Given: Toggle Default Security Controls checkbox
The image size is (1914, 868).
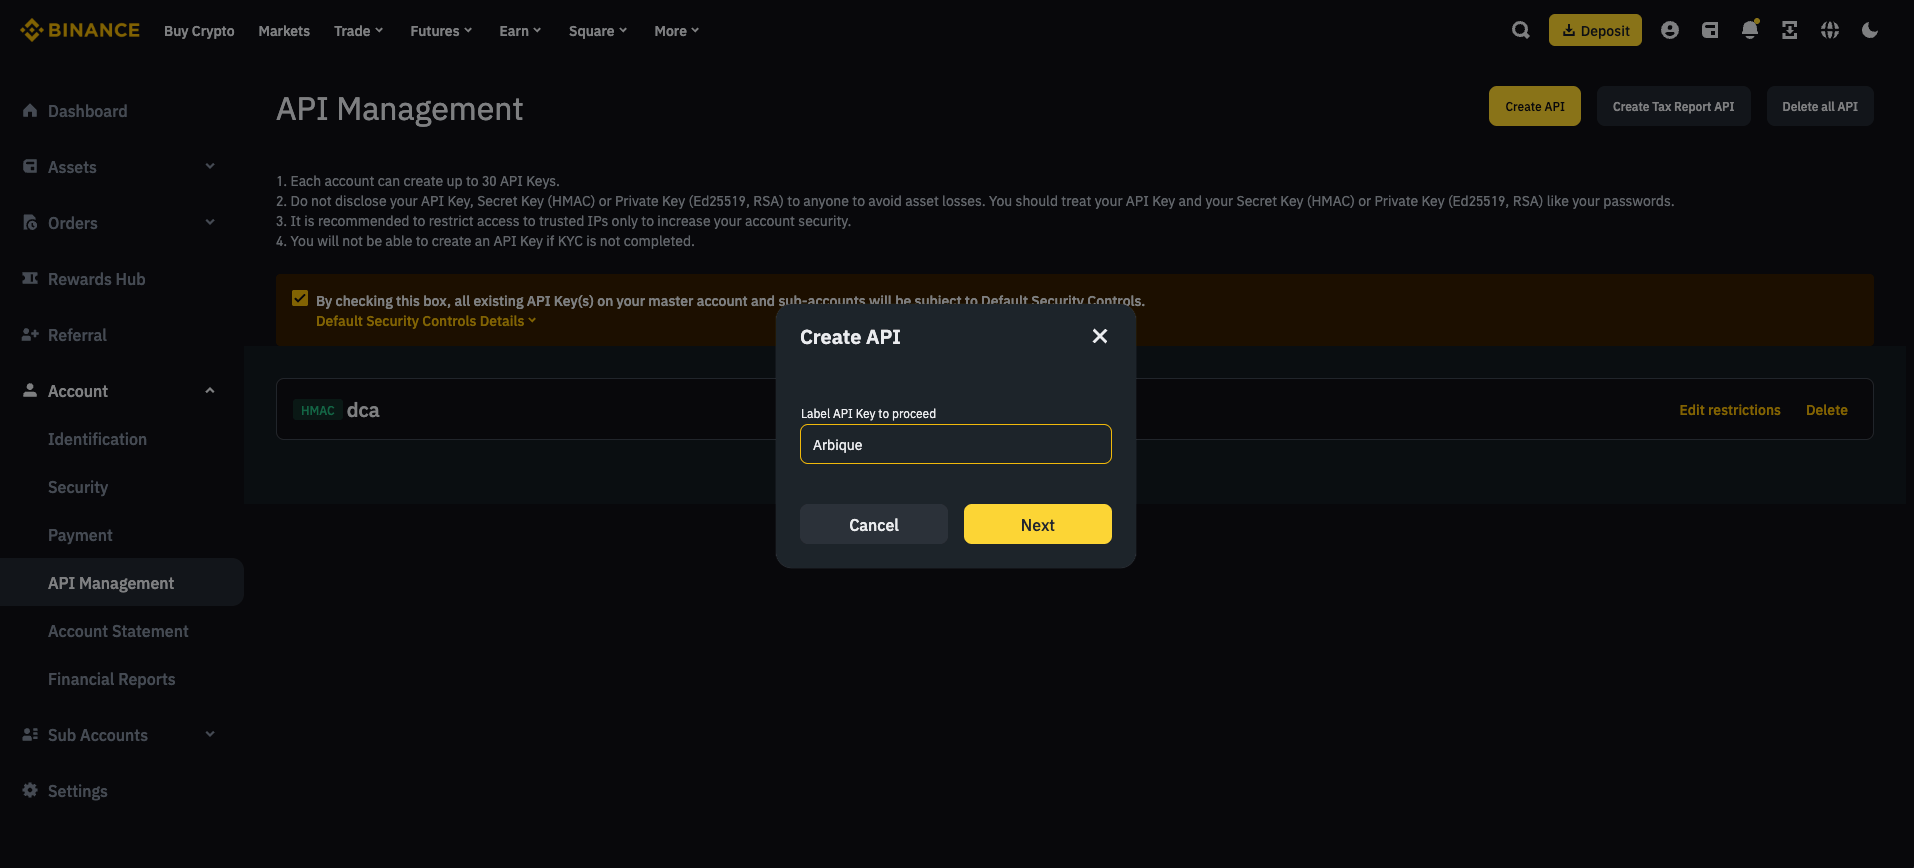Looking at the screenshot, I should (300, 298).
